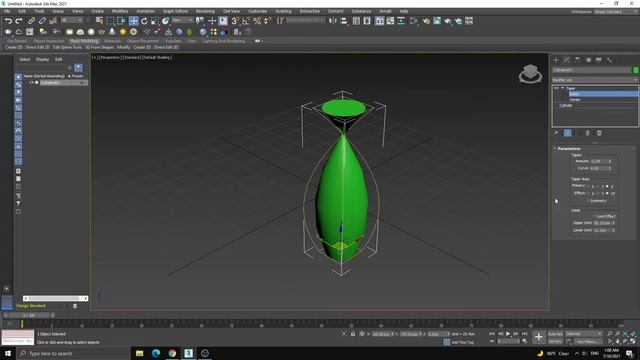This screenshot has height=360, width=640.
Task: Click the green object color swatch
Action: tap(636, 70)
